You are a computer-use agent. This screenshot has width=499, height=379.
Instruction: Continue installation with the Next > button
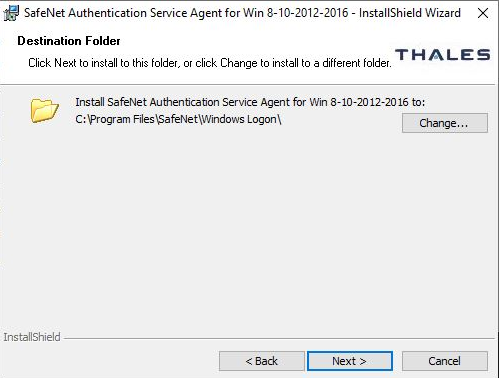[x=350, y=361]
